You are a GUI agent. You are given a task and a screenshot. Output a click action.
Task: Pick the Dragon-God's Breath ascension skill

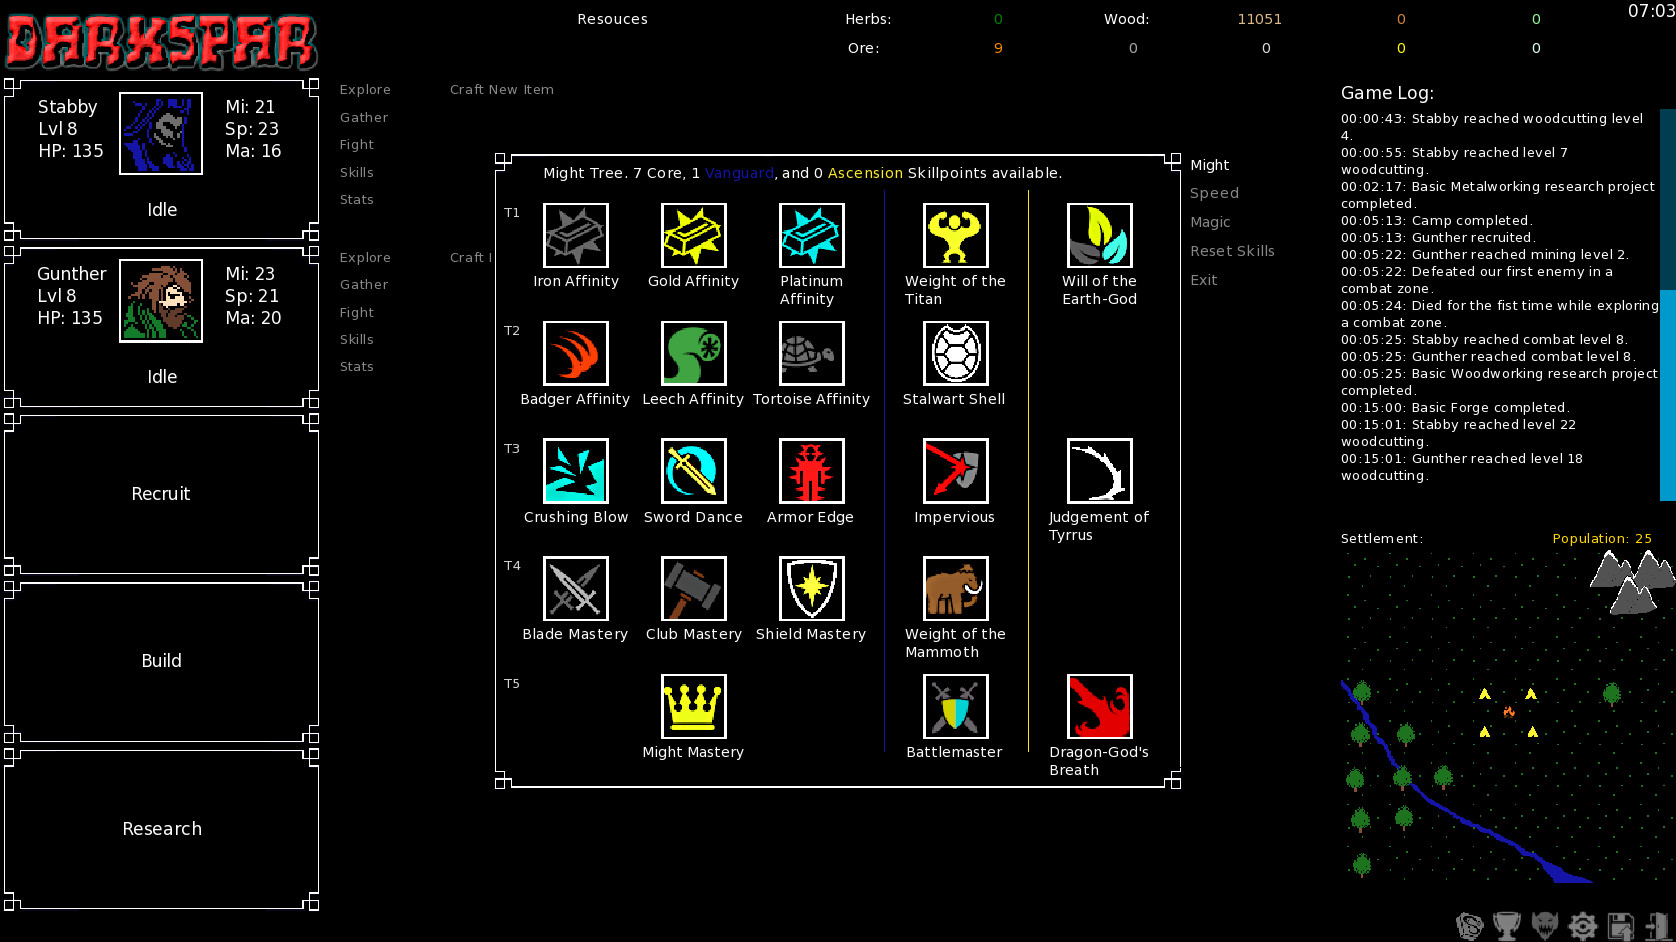[x=1099, y=706]
